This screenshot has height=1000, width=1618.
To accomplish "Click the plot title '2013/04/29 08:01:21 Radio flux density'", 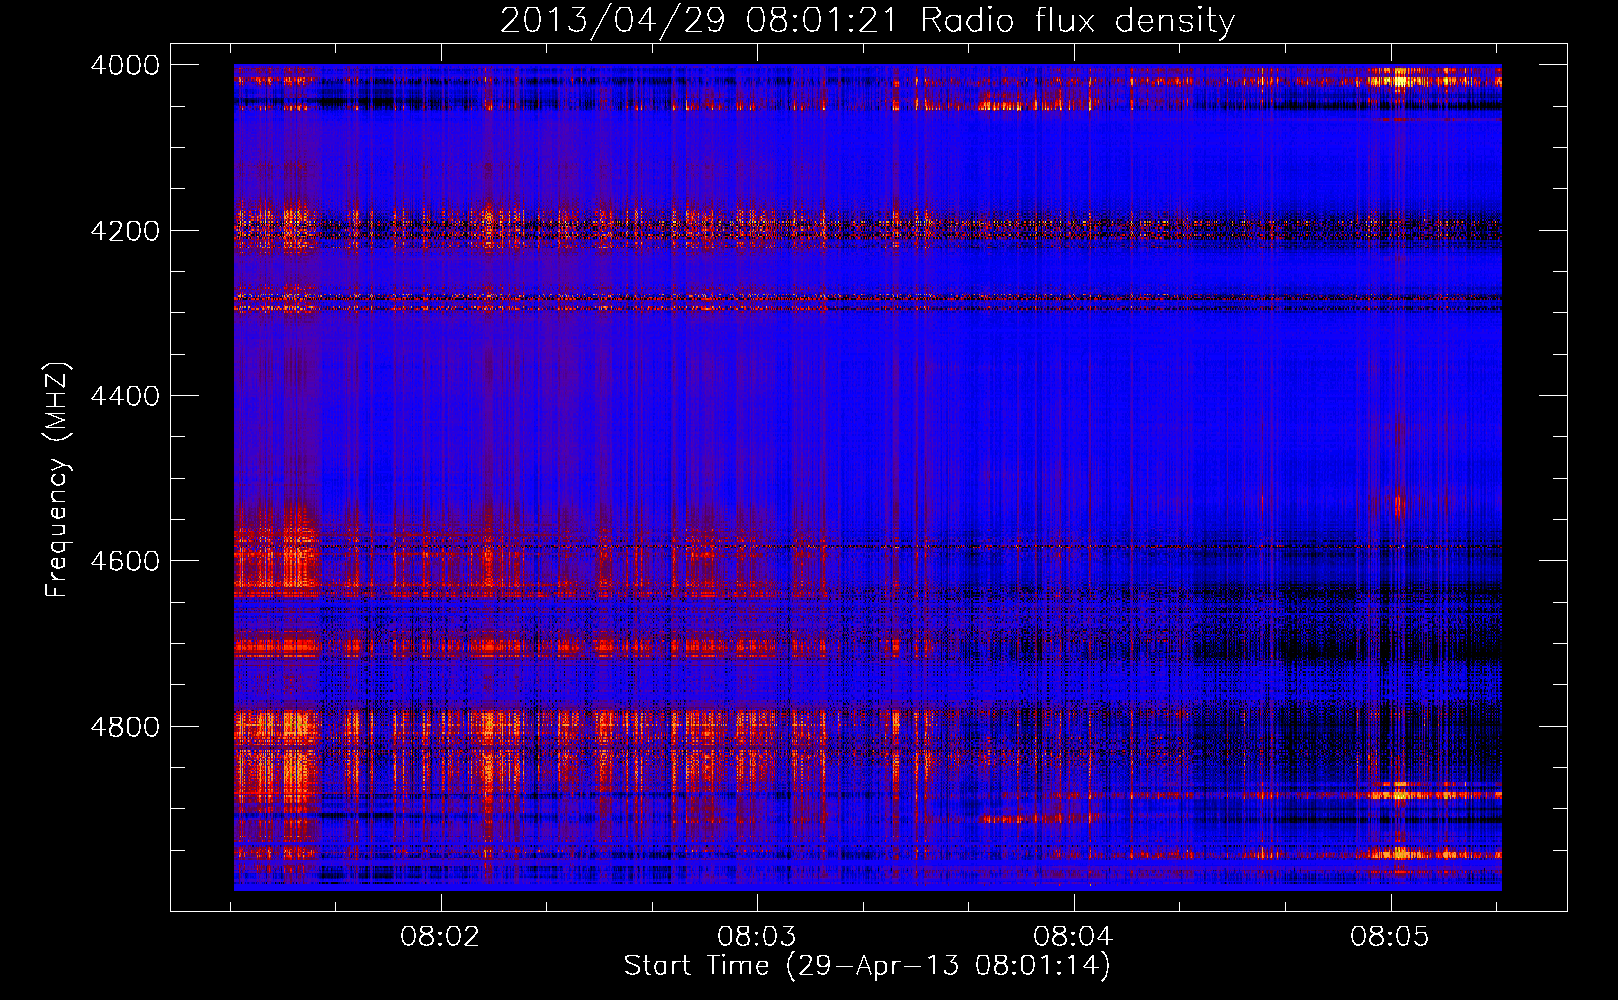I will (x=867, y=21).
